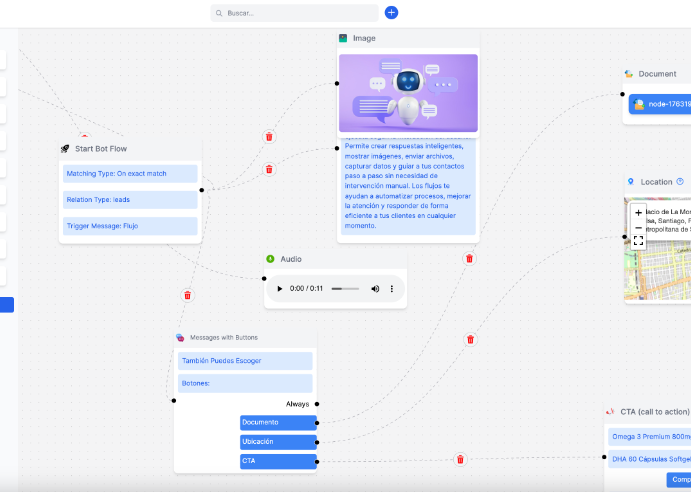
Task: Mute the audio player volume
Action: click(x=375, y=289)
